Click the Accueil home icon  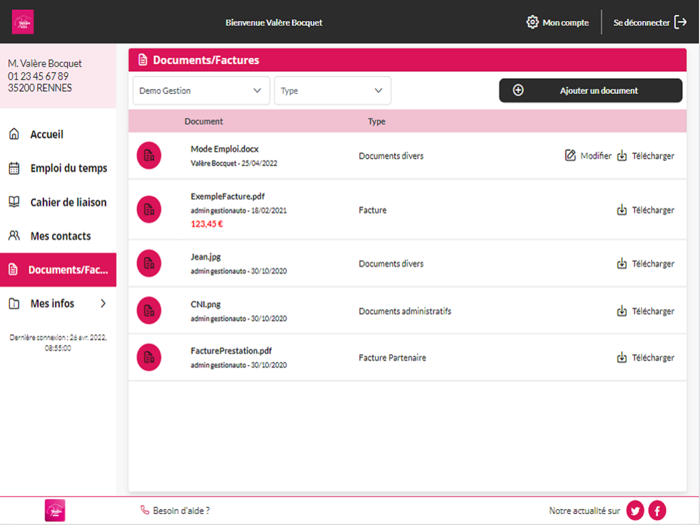14,134
